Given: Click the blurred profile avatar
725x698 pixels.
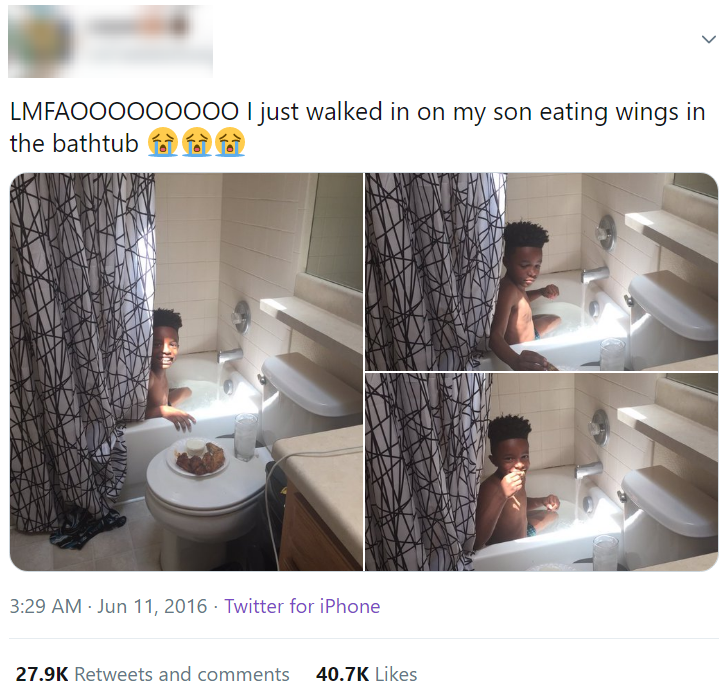Looking at the screenshot, I should point(41,40).
